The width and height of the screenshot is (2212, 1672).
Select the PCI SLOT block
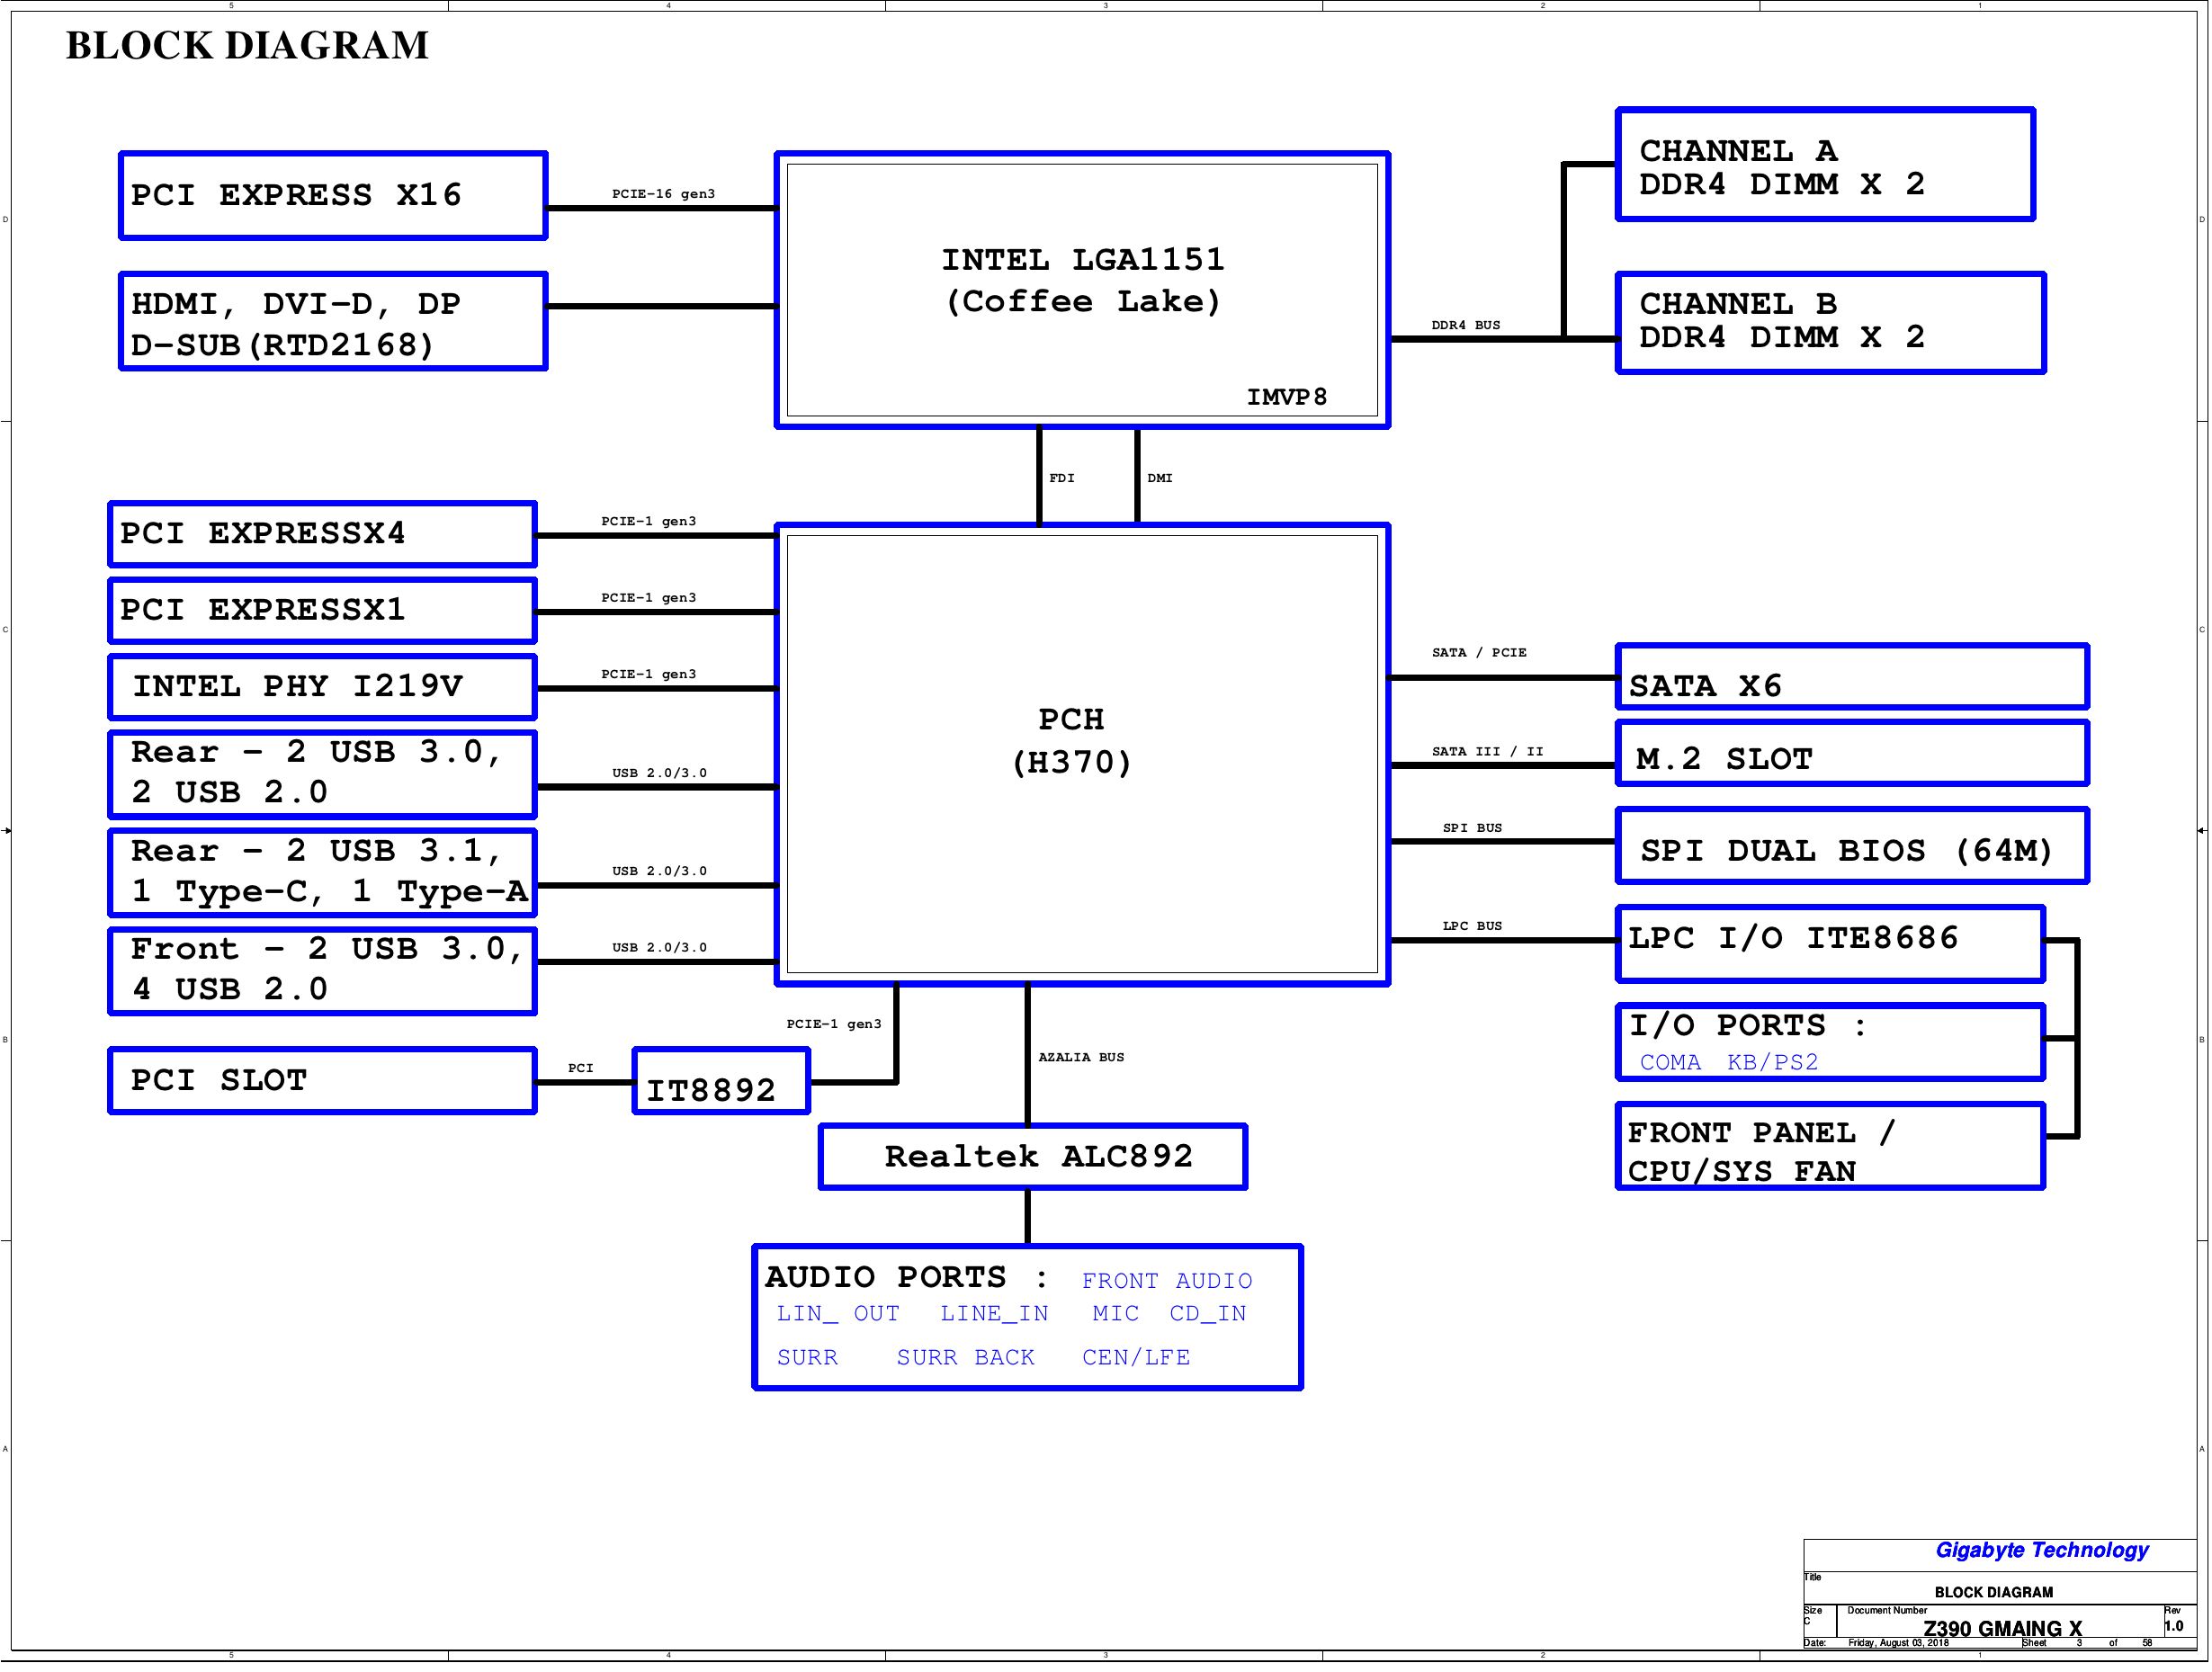click(x=323, y=1081)
